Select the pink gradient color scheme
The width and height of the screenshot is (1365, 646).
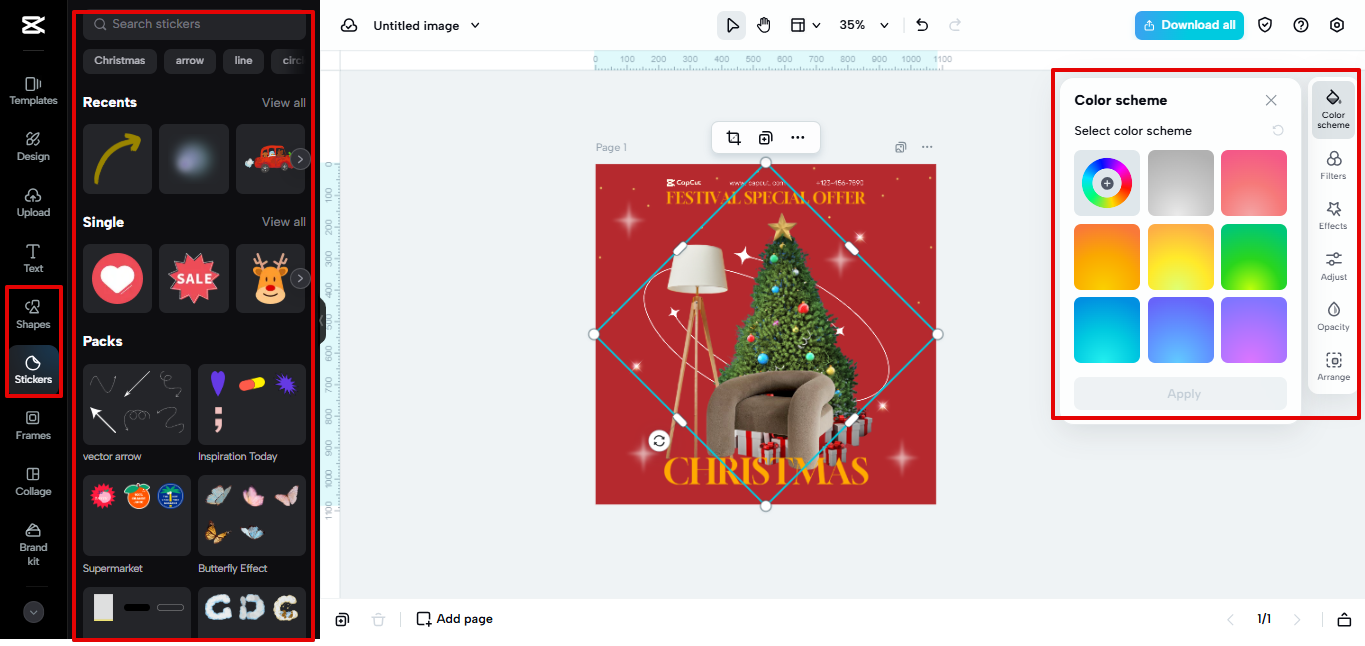click(x=1254, y=183)
